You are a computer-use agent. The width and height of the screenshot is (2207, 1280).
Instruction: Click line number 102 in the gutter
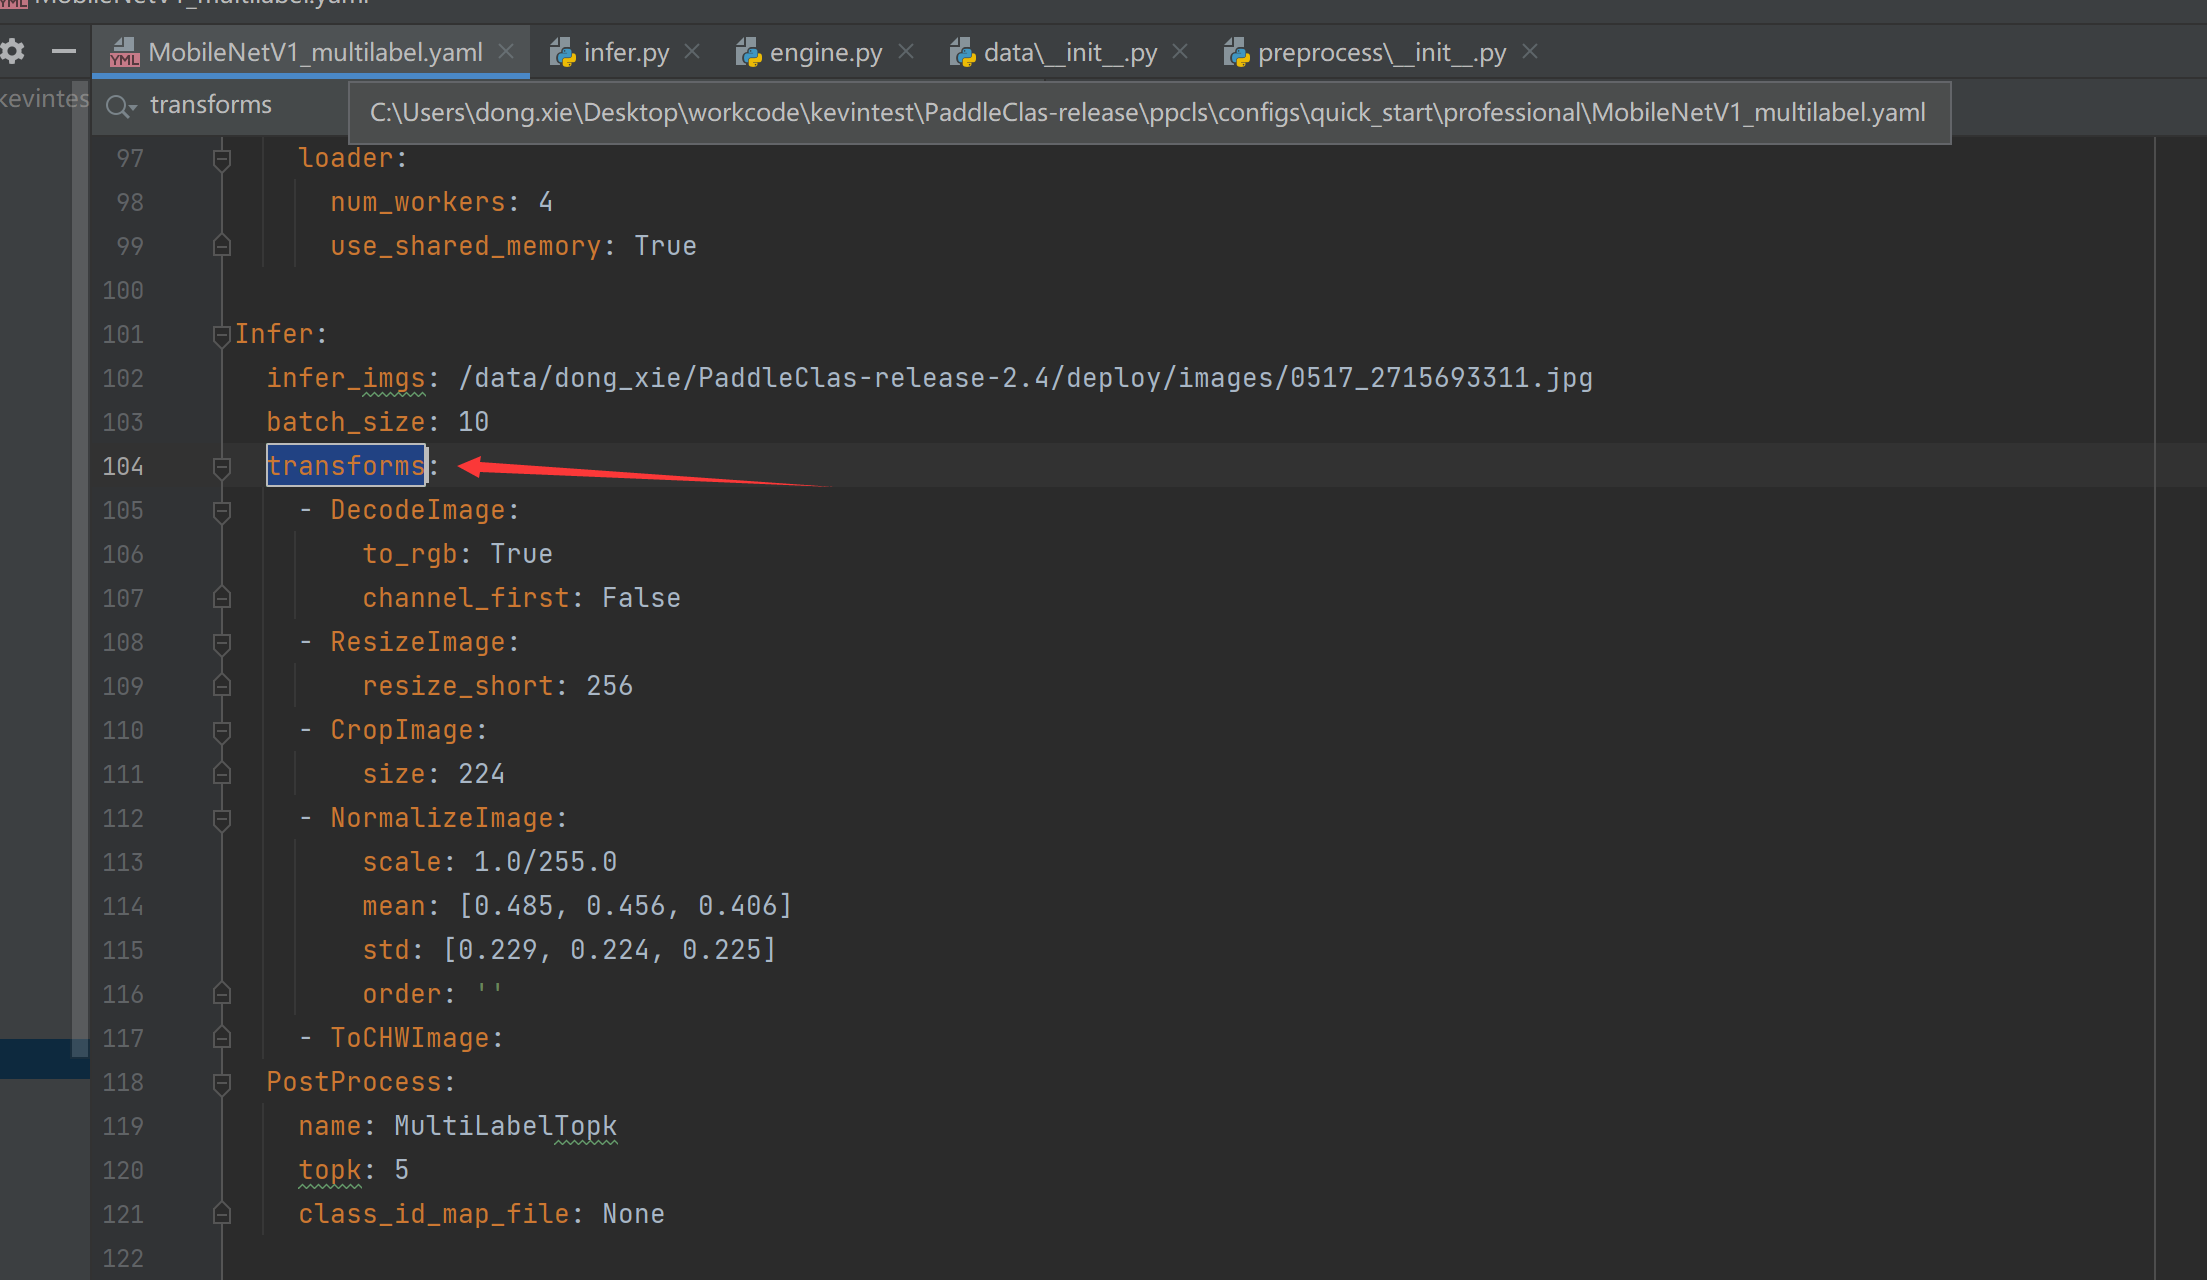[123, 378]
